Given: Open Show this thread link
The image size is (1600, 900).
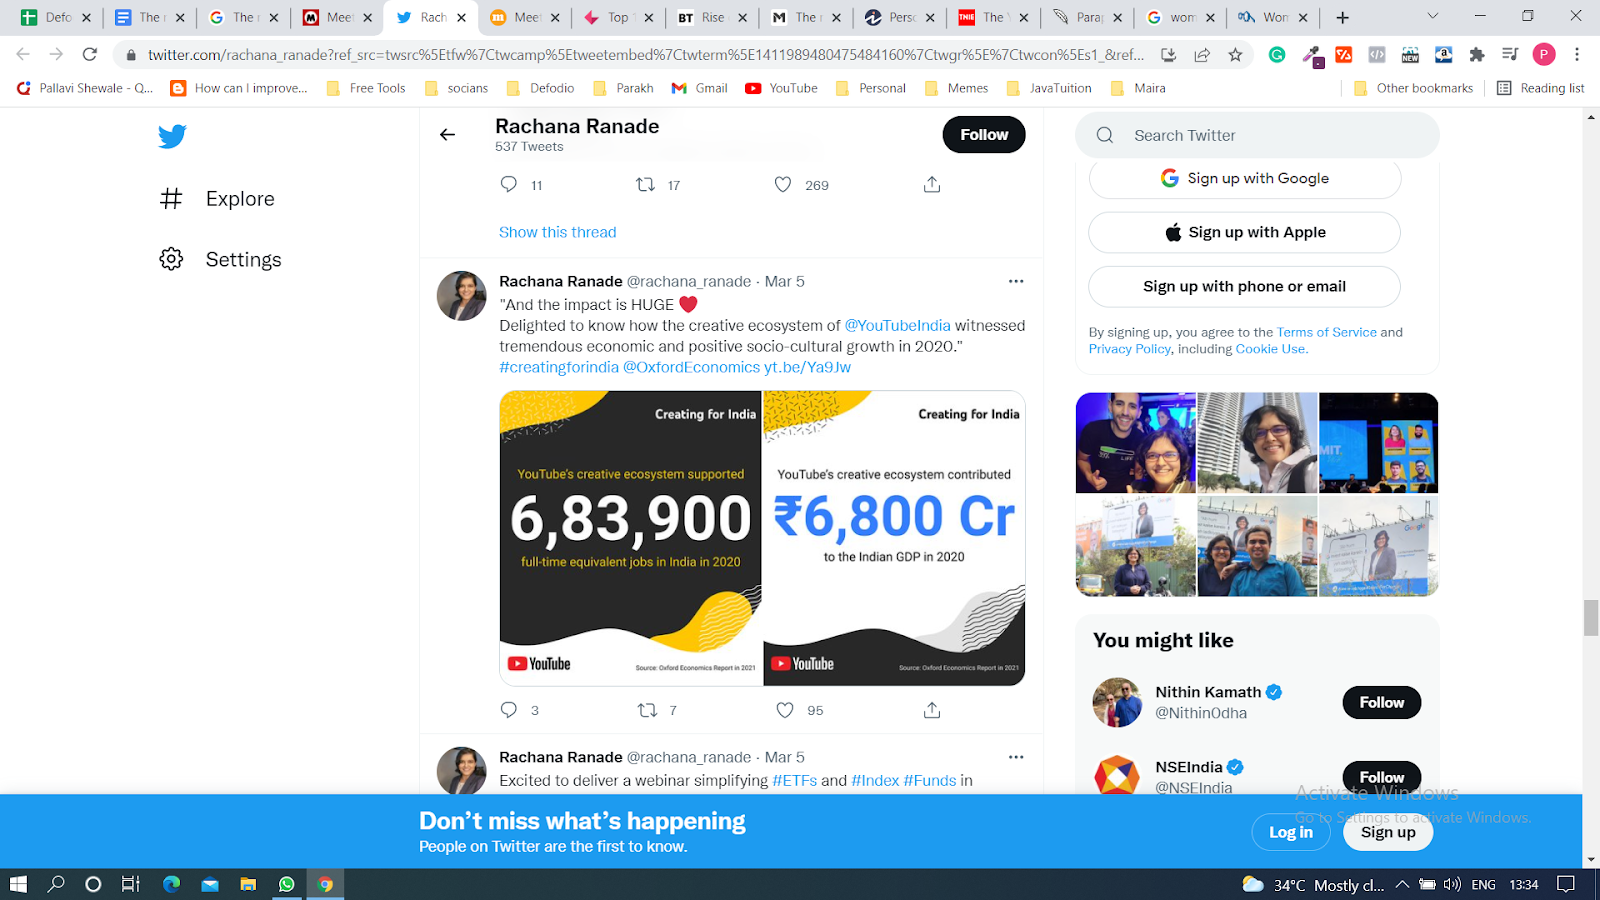Looking at the screenshot, I should 558,232.
